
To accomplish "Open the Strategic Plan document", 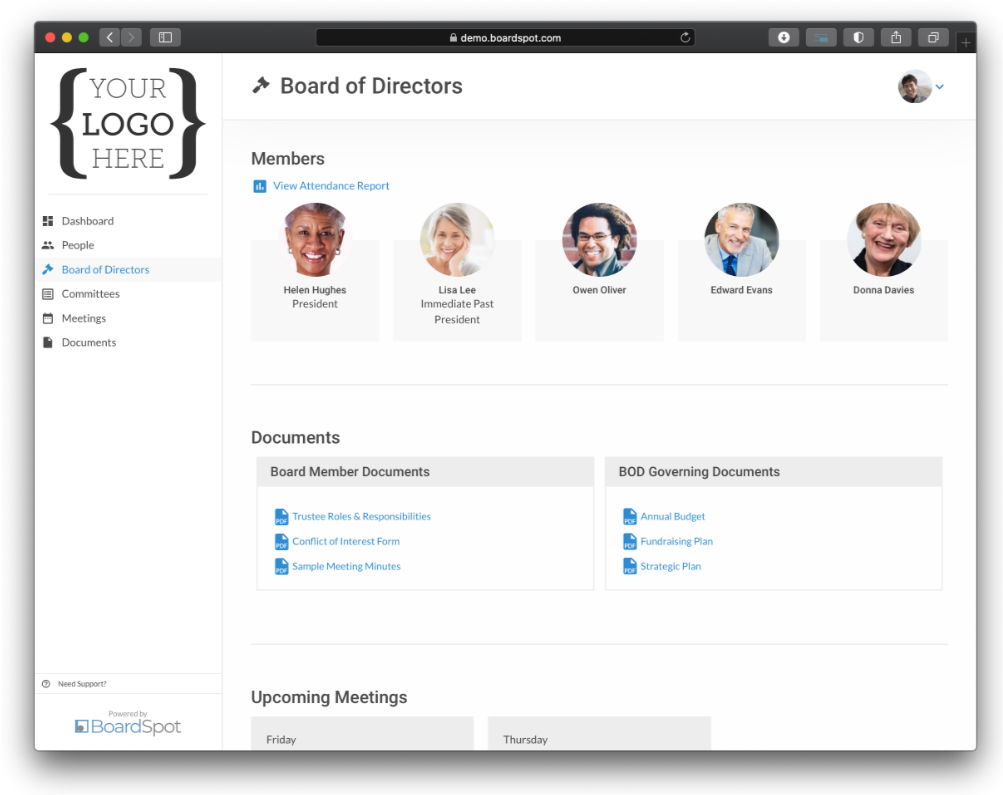I will pyautogui.click(x=670, y=566).
